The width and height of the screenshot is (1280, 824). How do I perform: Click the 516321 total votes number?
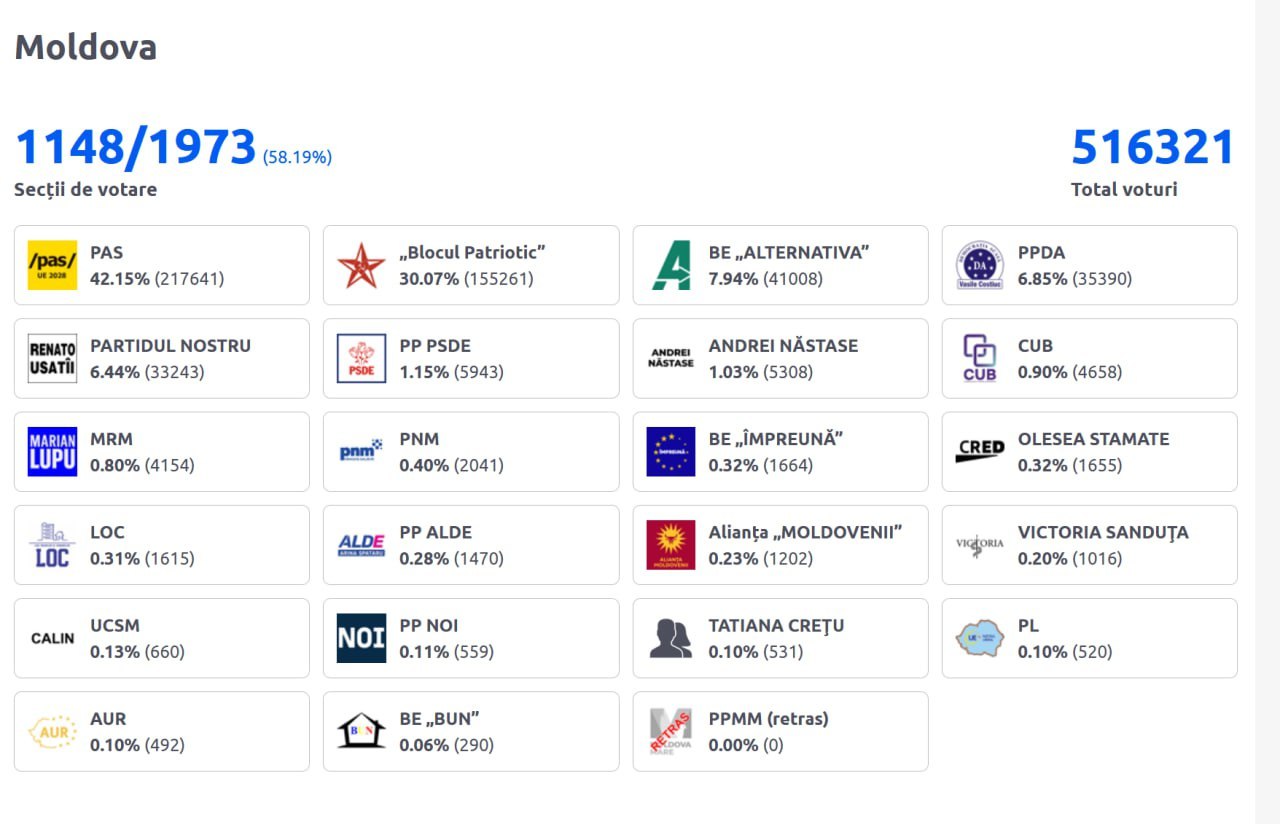(x=1153, y=148)
